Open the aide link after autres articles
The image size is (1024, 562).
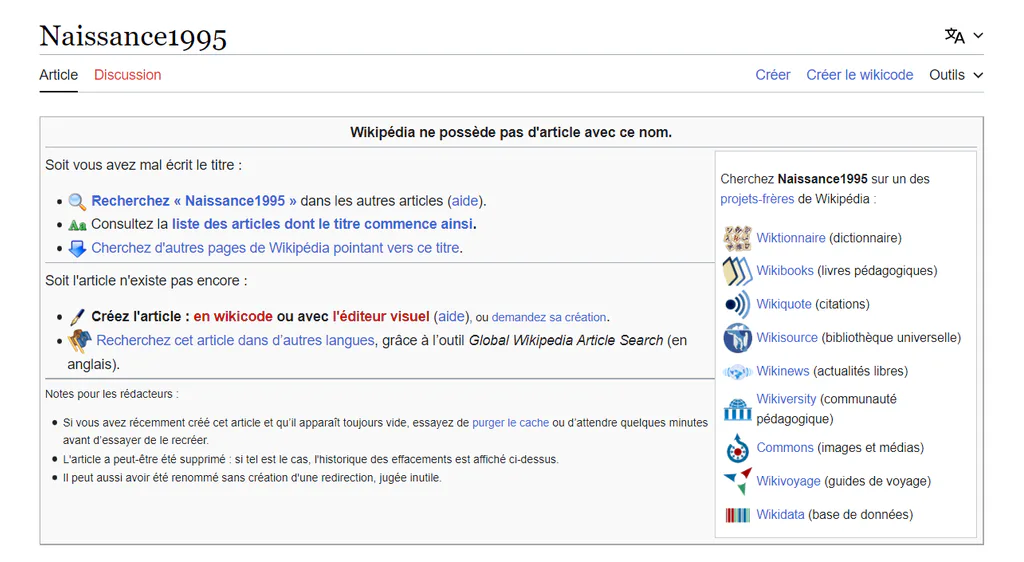pos(465,201)
